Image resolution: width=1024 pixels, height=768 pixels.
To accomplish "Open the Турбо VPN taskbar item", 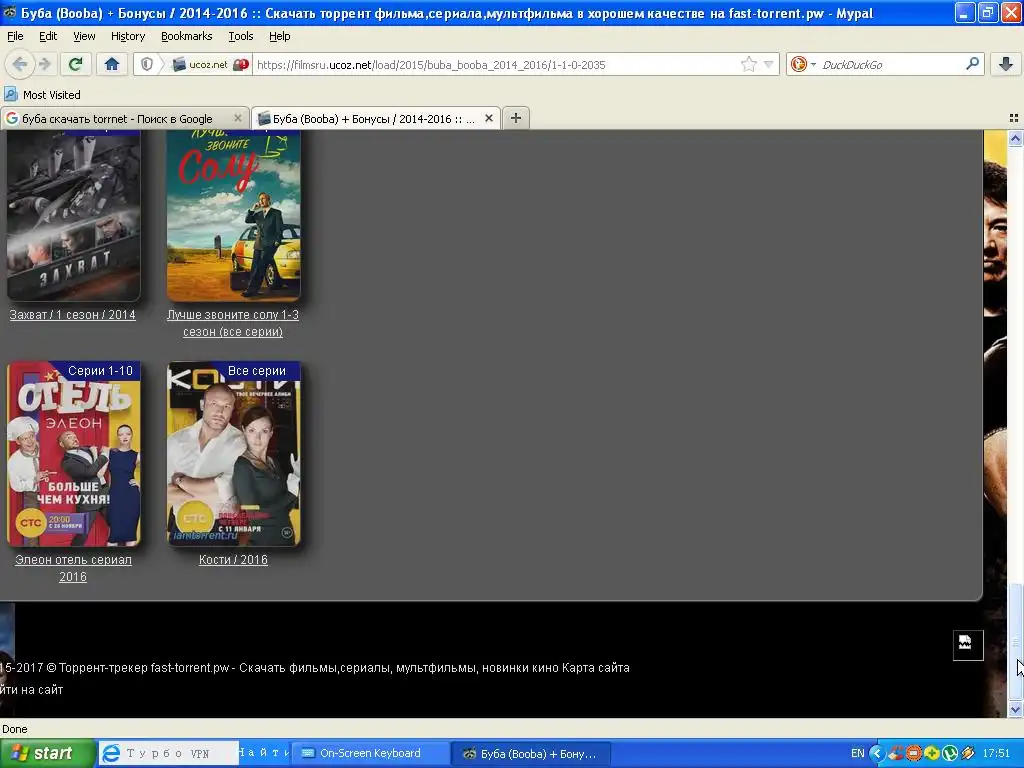I will point(168,754).
